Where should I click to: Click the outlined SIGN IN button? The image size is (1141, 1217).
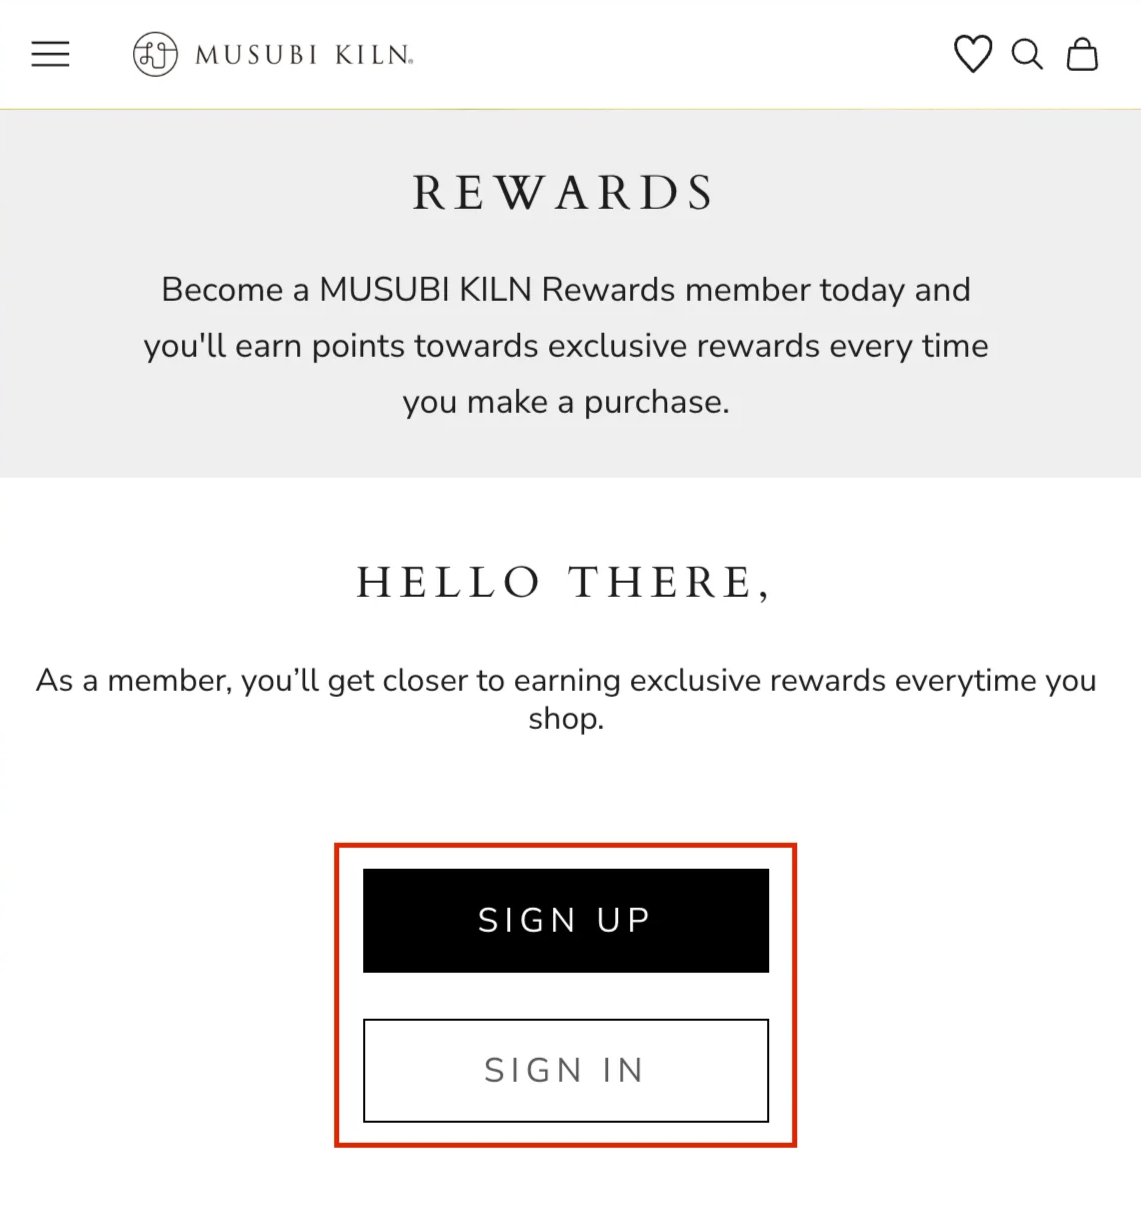click(x=566, y=1070)
